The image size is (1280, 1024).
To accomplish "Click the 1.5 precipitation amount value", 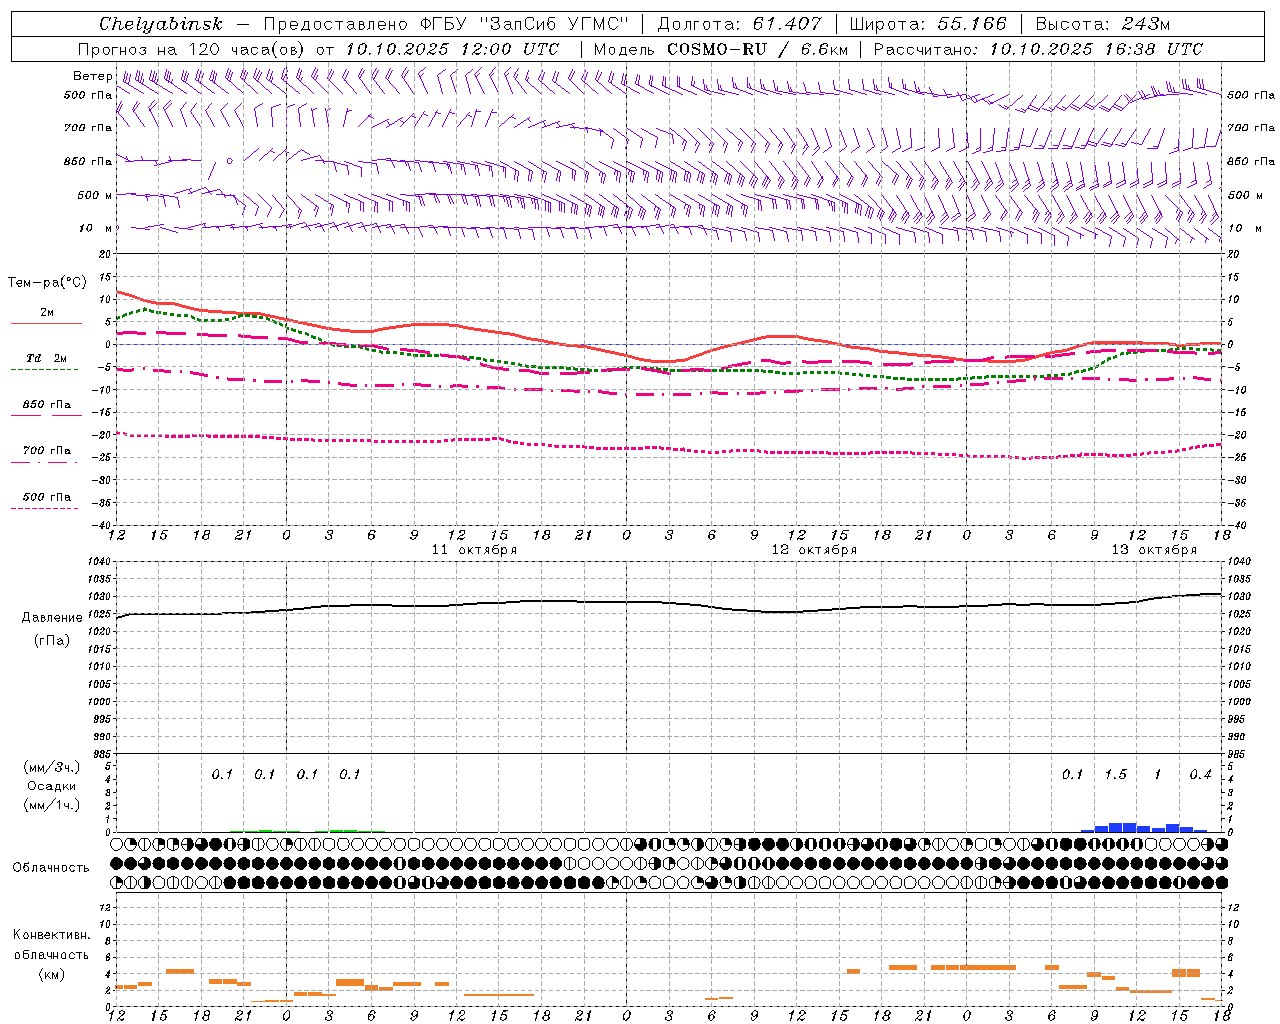I will [1115, 775].
